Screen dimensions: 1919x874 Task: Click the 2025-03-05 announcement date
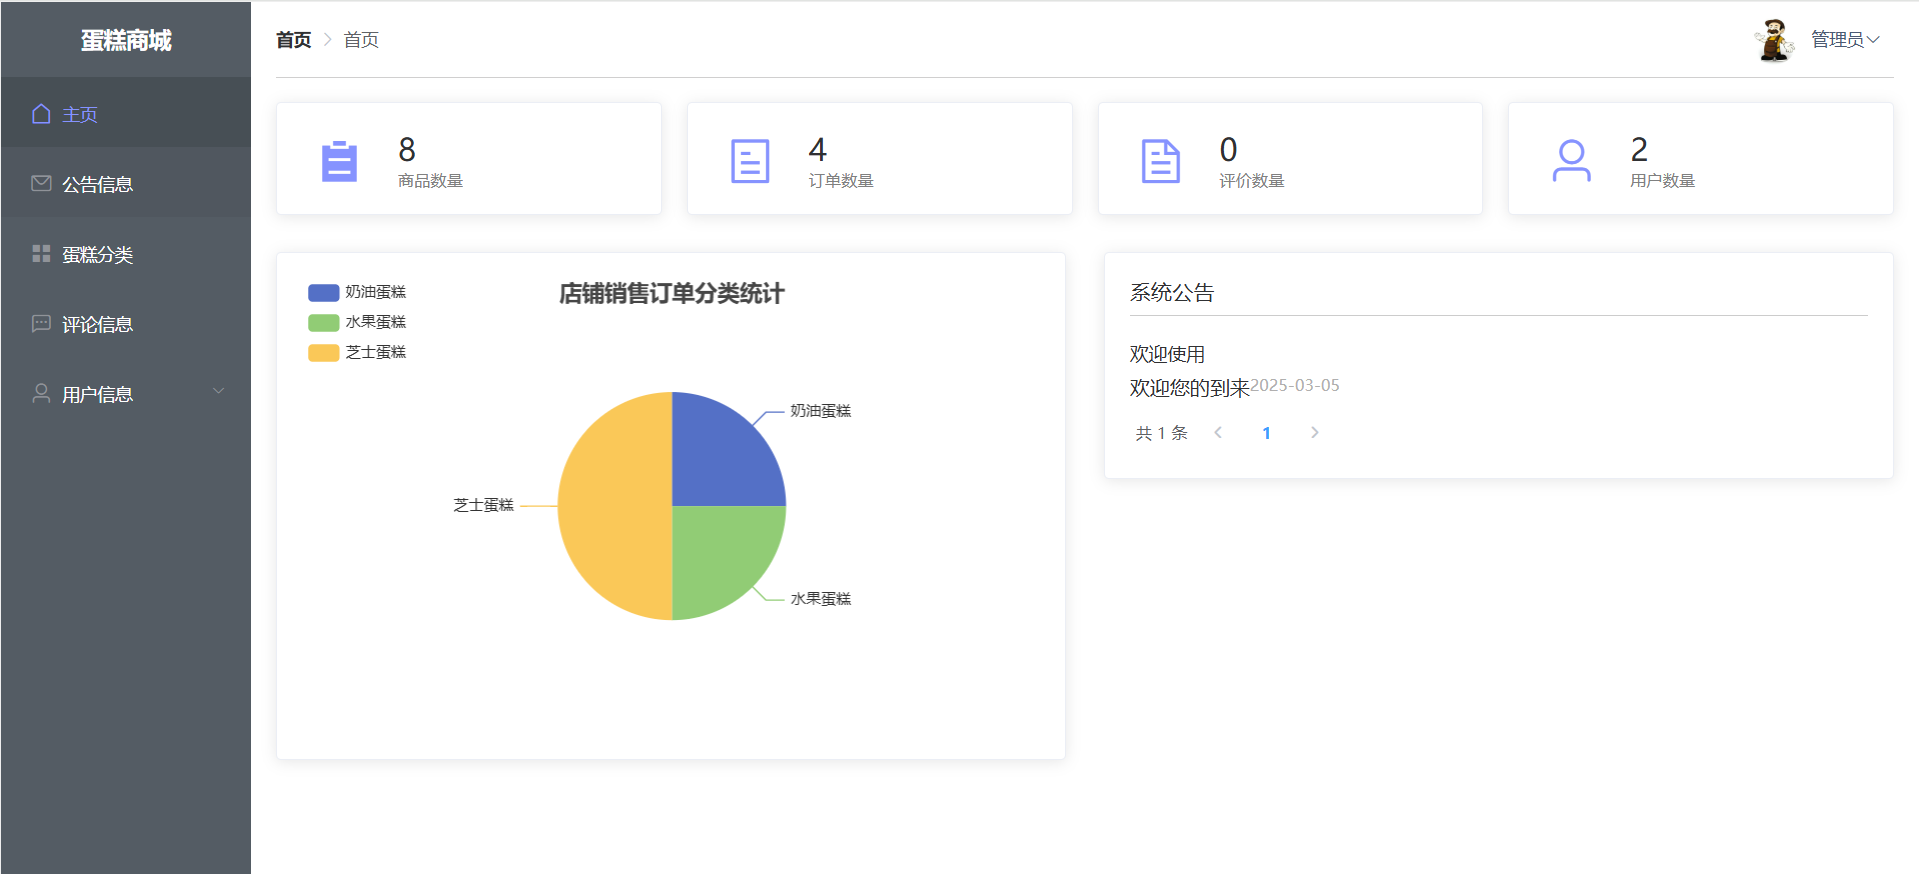[x=1295, y=385]
